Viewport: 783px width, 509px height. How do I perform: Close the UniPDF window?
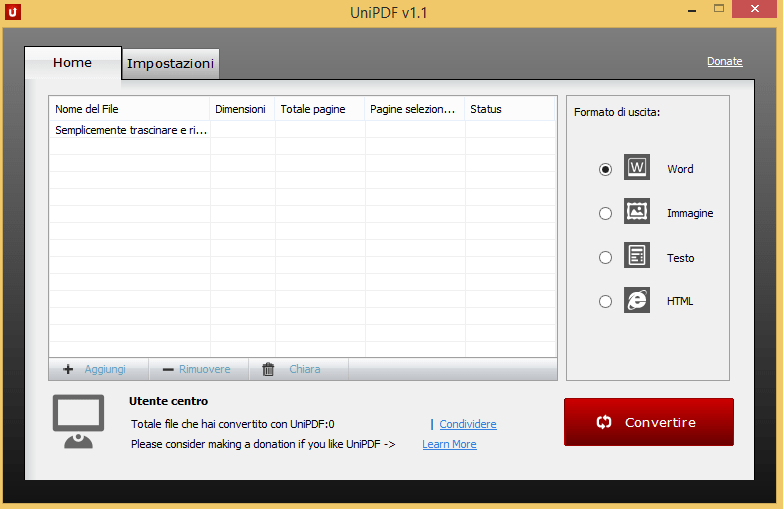pyautogui.click(x=755, y=9)
